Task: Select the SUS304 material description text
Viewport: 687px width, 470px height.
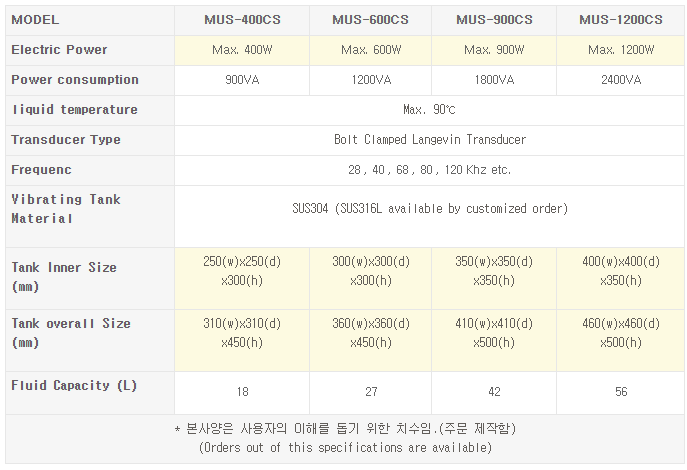Action: tap(429, 208)
